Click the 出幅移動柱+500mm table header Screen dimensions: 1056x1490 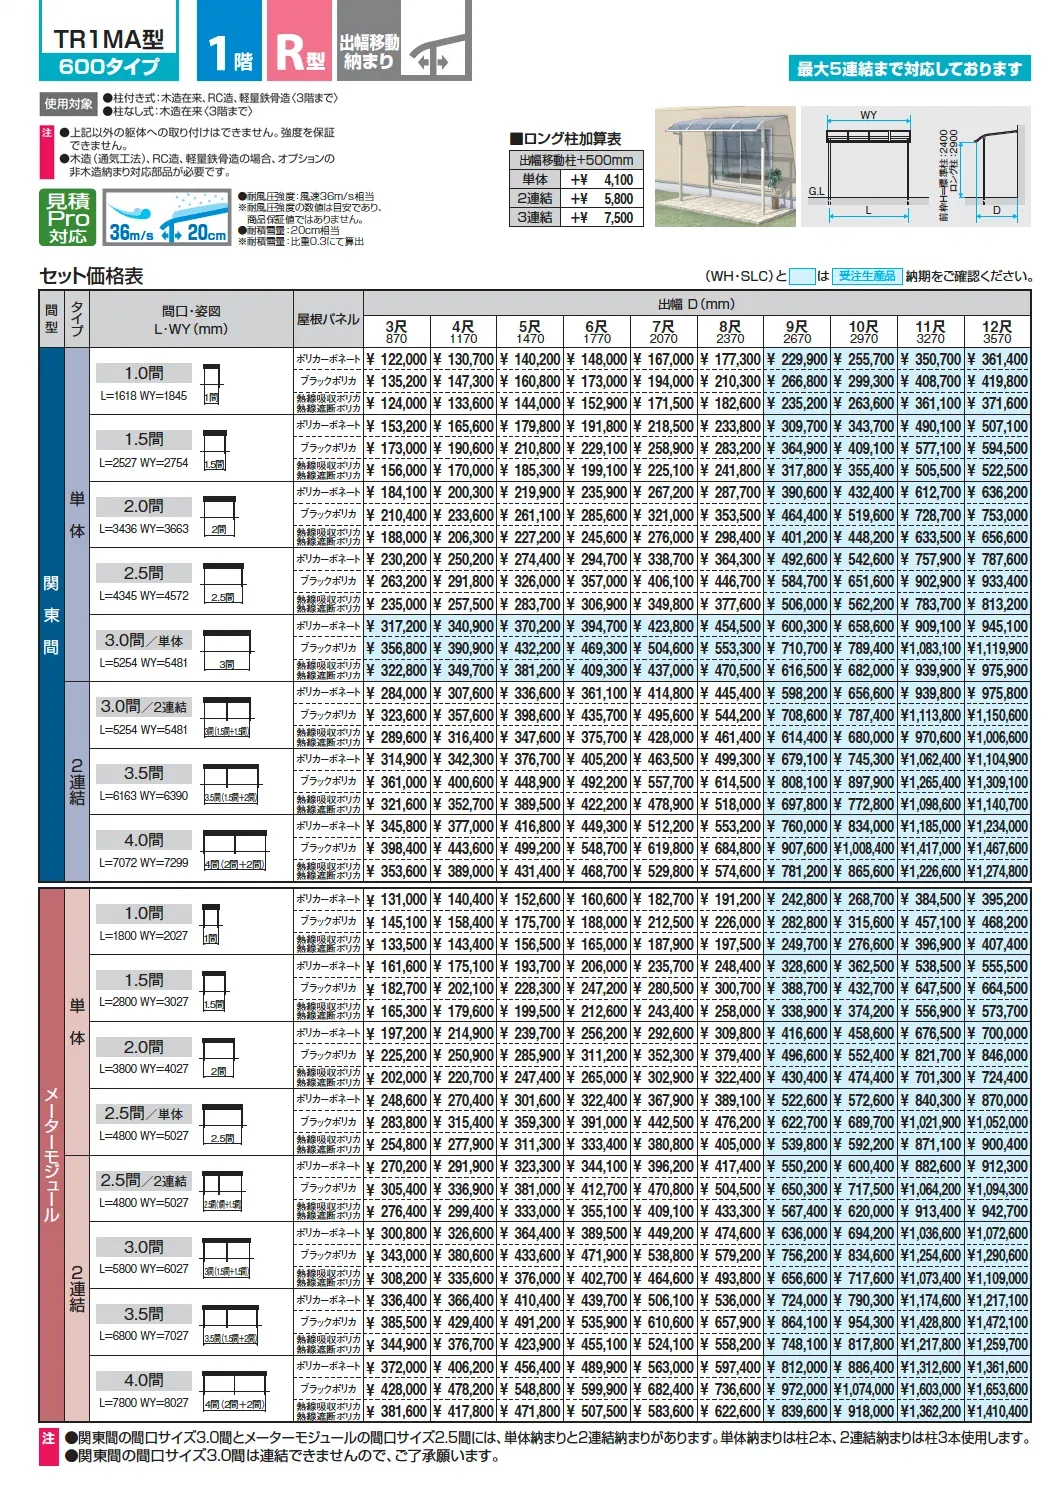[x=576, y=160]
